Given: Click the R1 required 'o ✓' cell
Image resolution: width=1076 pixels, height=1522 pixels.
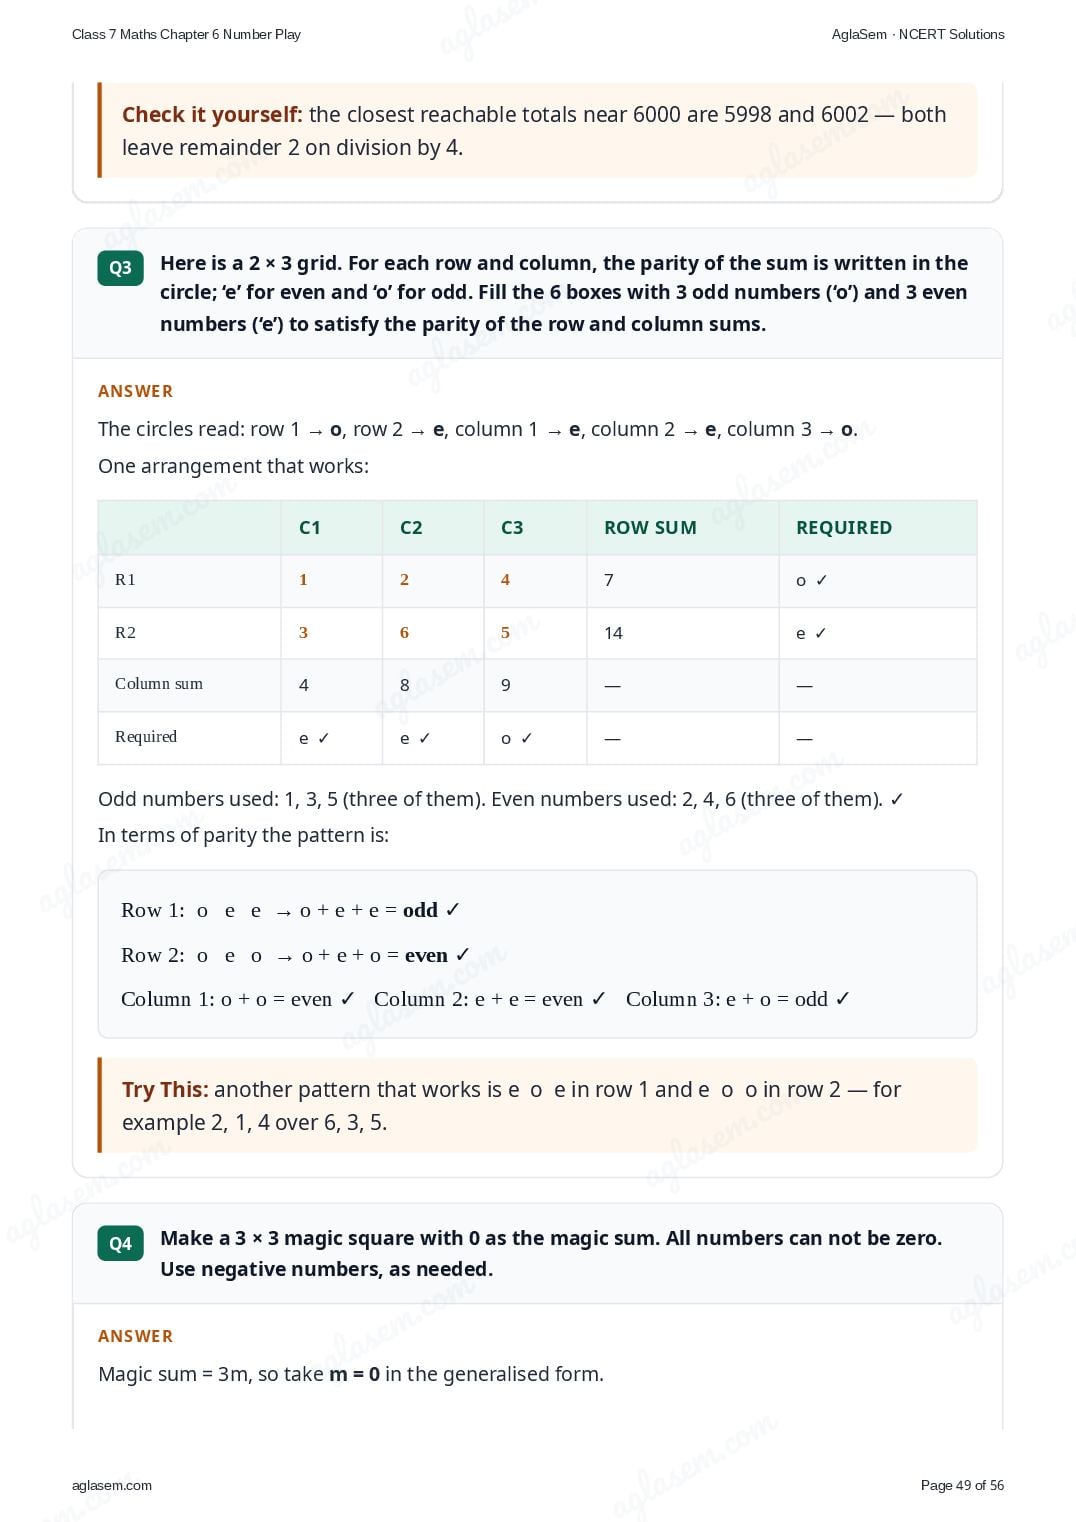Looking at the screenshot, I should [877, 581].
